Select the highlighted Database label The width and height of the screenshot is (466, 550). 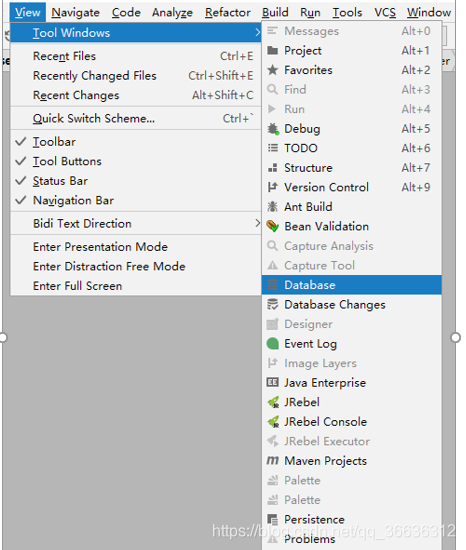(x=310, y=285)
